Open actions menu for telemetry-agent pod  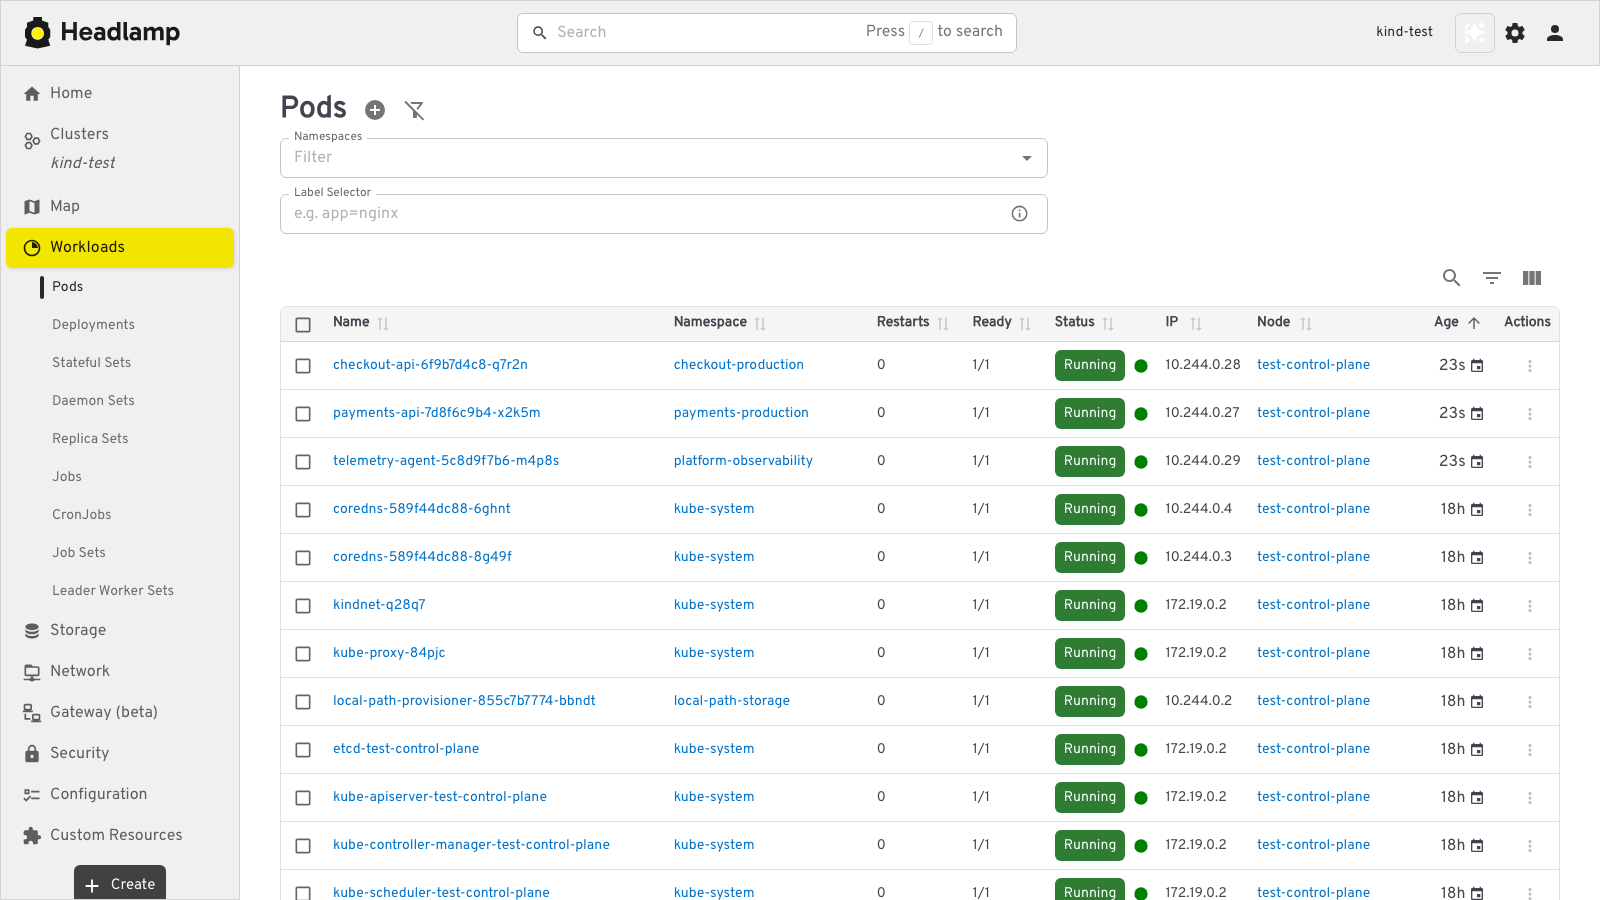tap(1530, 462)
